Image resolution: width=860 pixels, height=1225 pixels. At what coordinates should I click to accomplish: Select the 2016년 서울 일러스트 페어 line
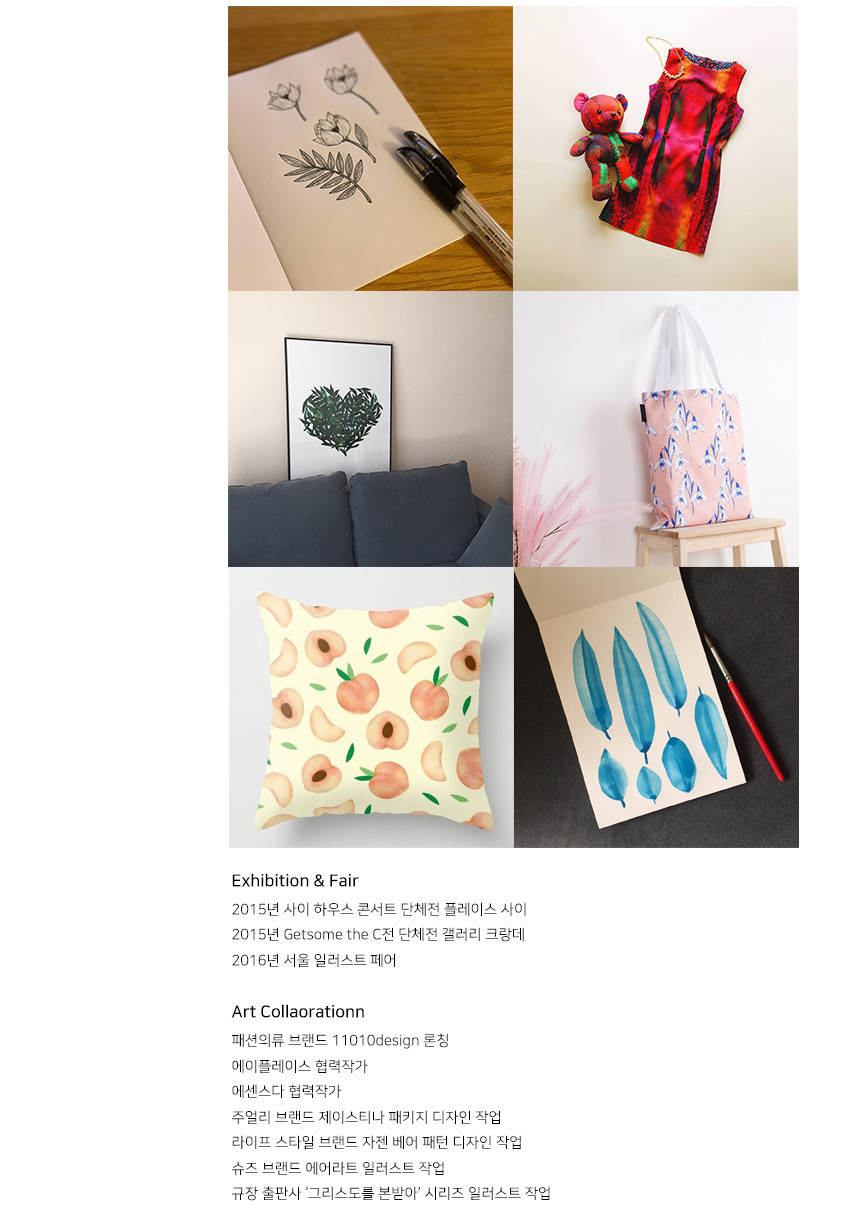tap(314, 961)
